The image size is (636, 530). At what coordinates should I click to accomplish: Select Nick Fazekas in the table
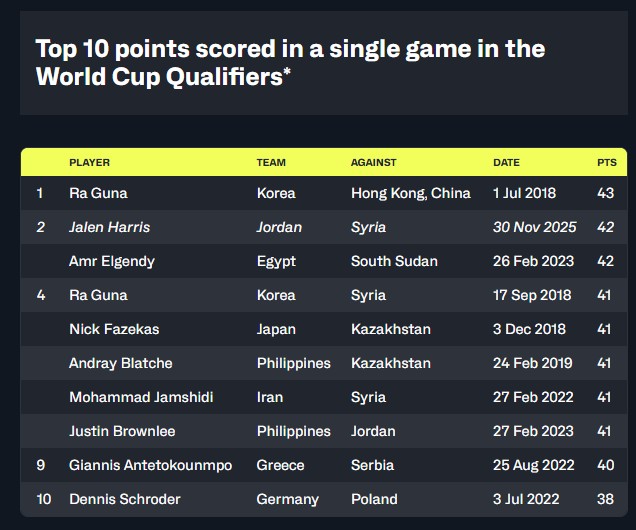[114, 329]
